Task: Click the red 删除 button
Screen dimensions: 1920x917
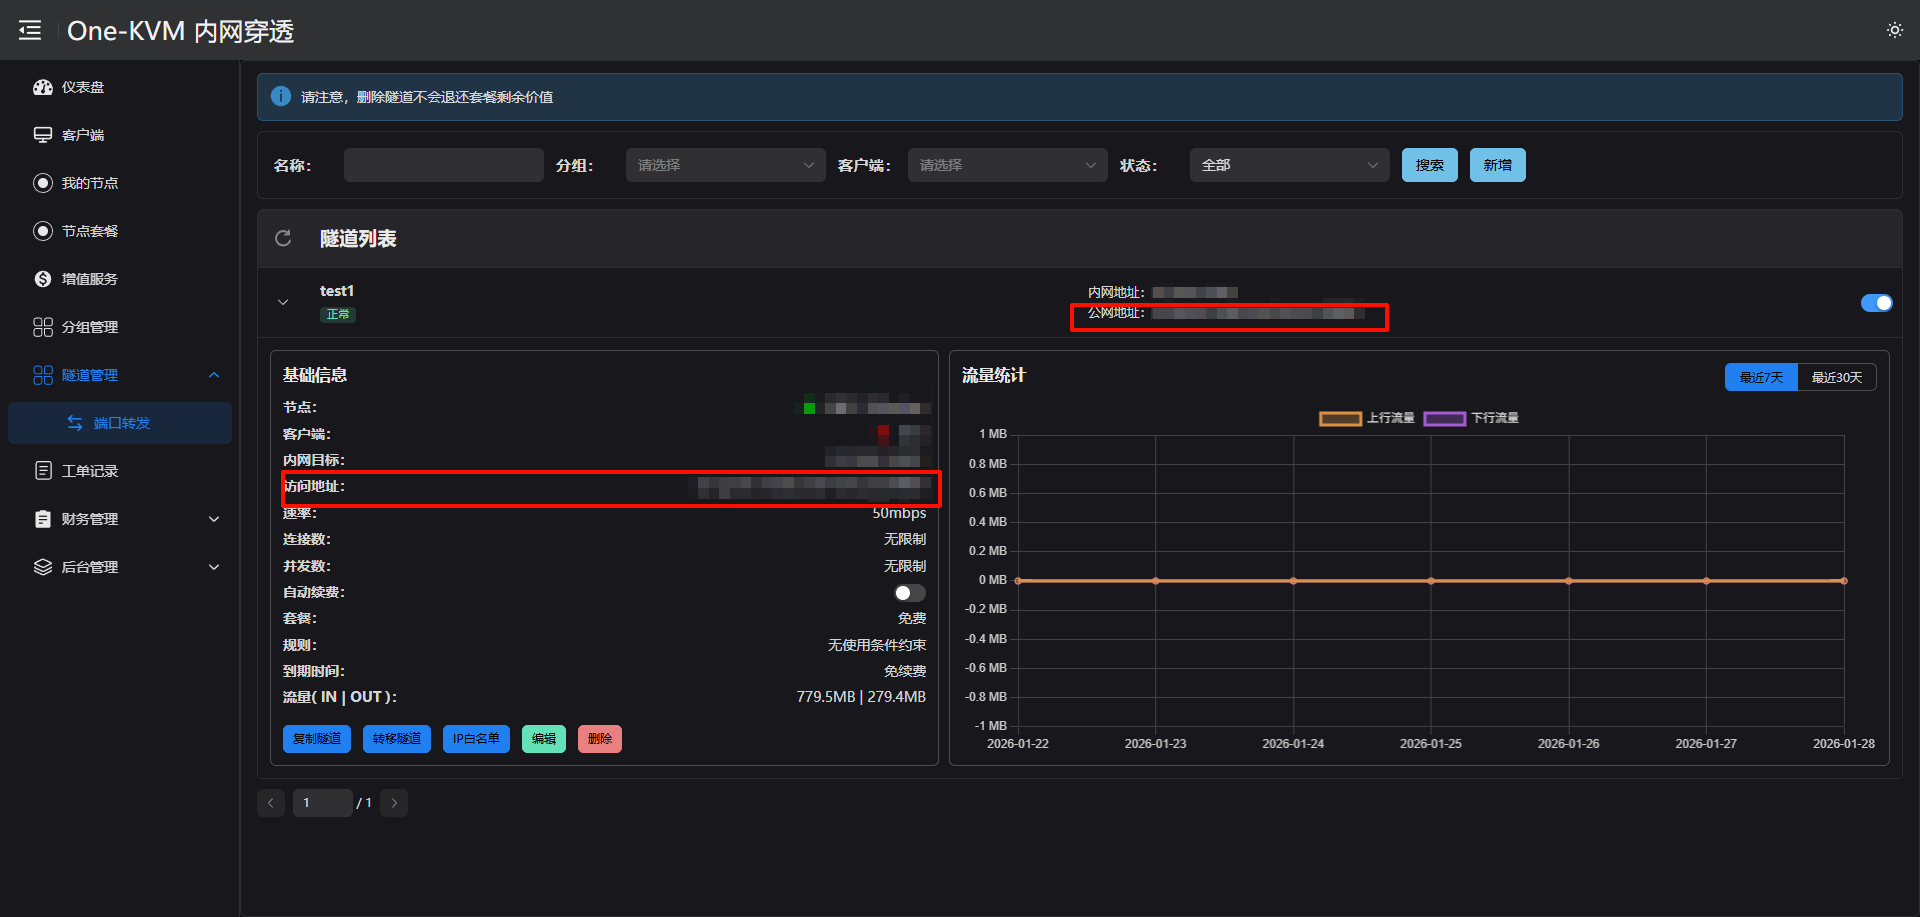Action: click(599, 739)
